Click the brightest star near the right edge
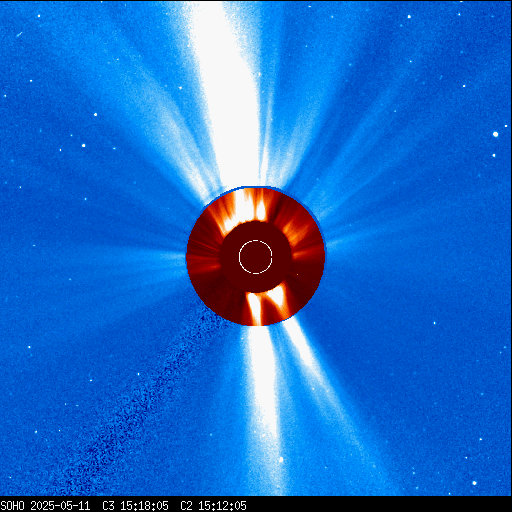This screenshot has width=512, height=512. (x=495, y=134)
